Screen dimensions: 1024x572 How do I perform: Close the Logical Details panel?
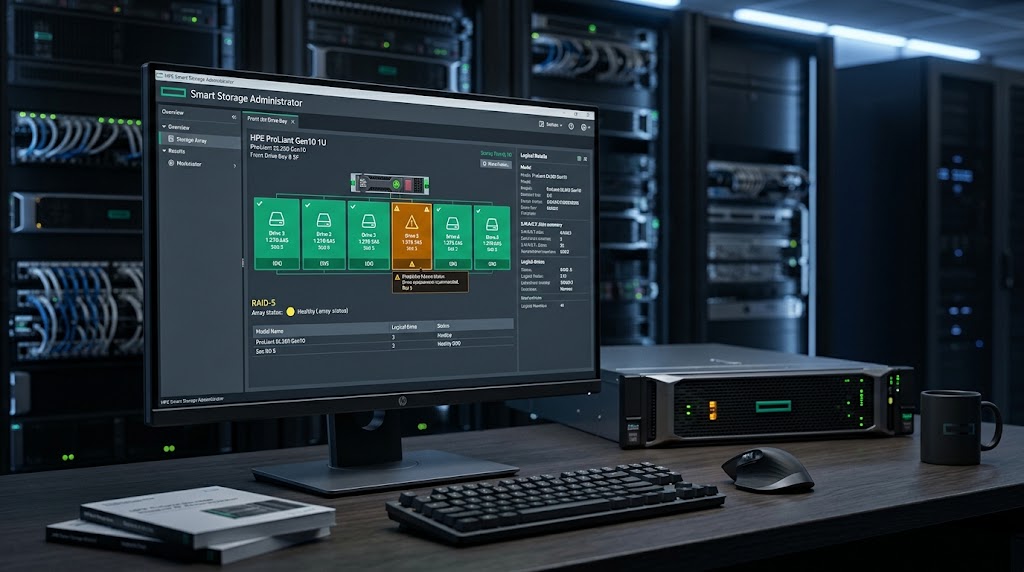585,159
